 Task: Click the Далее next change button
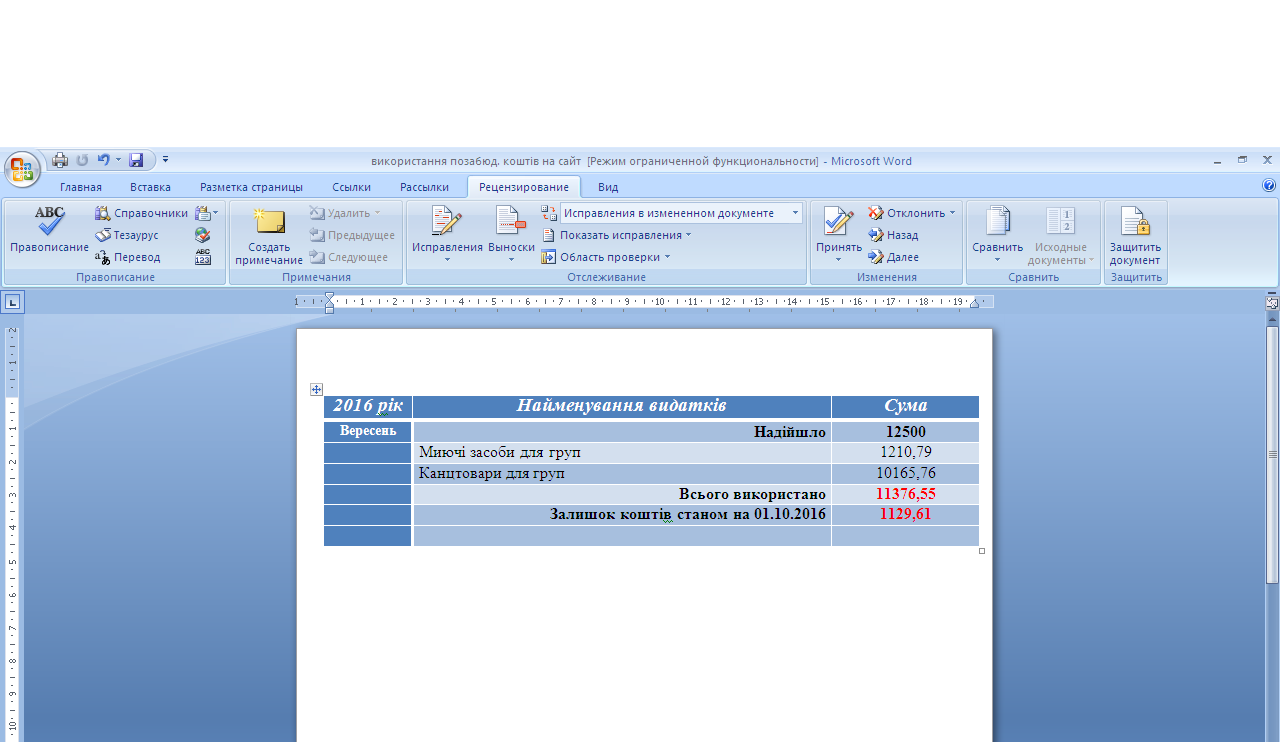[893, 257]
